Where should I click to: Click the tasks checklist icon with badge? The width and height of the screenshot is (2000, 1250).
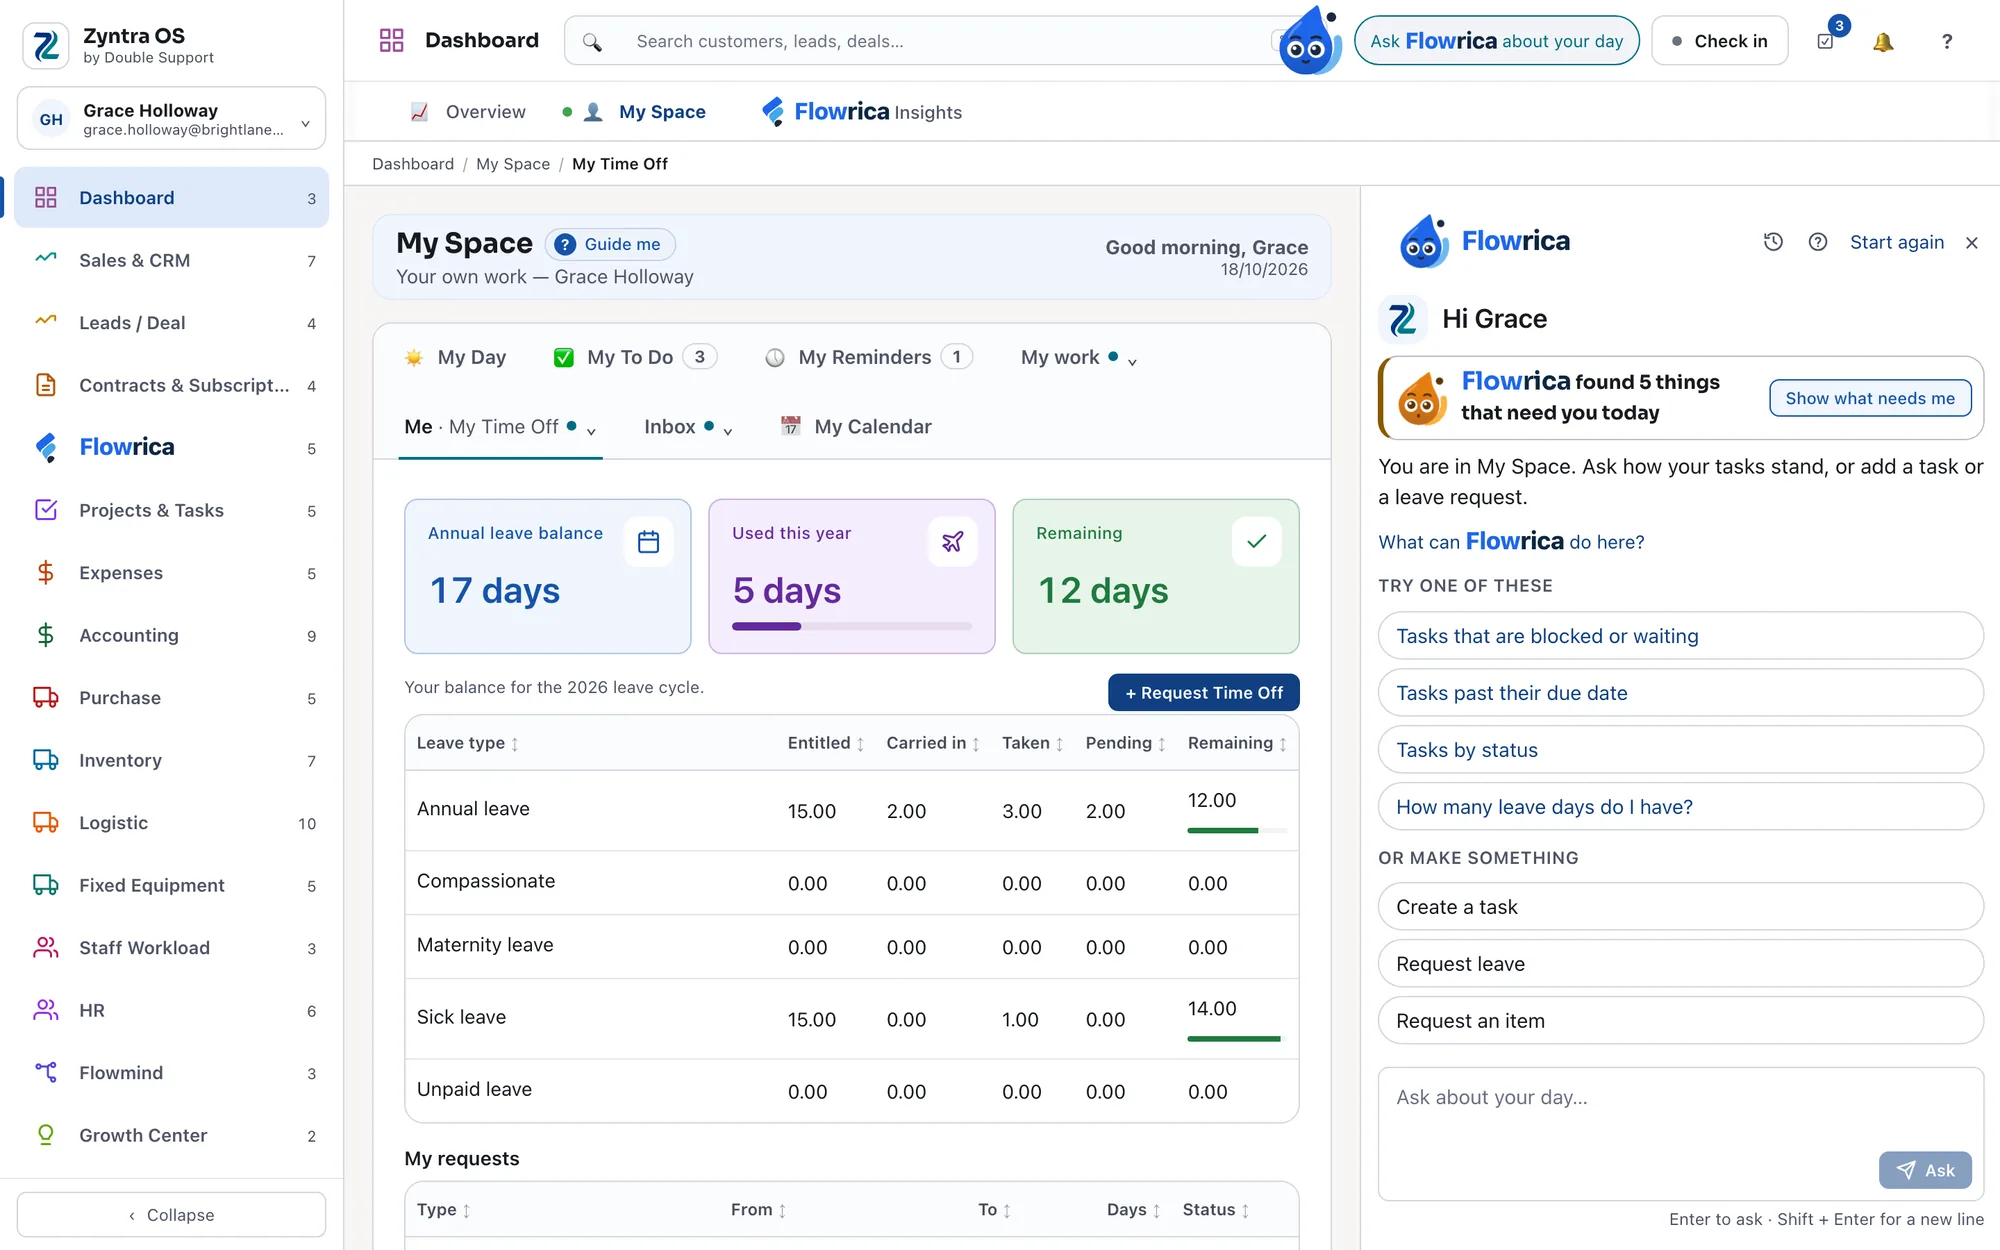coord(1826,41)
